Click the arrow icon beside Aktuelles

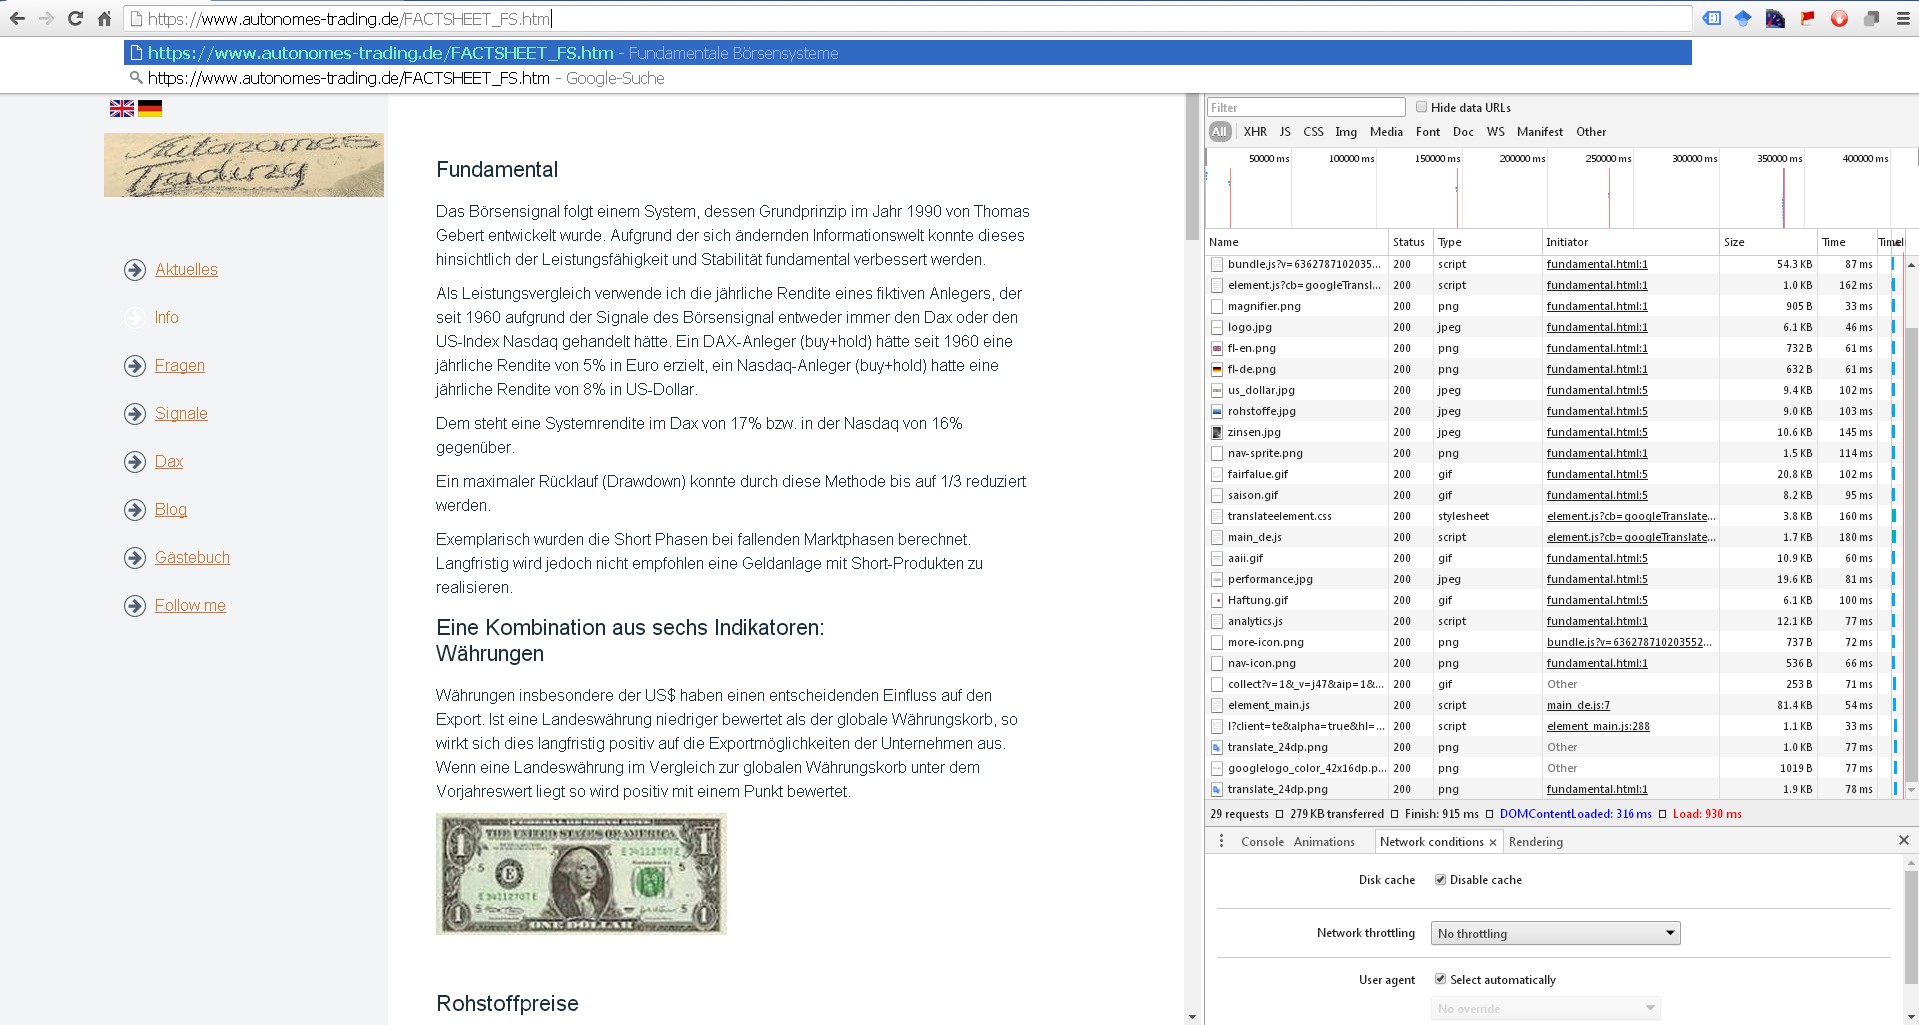coord(135,270)
